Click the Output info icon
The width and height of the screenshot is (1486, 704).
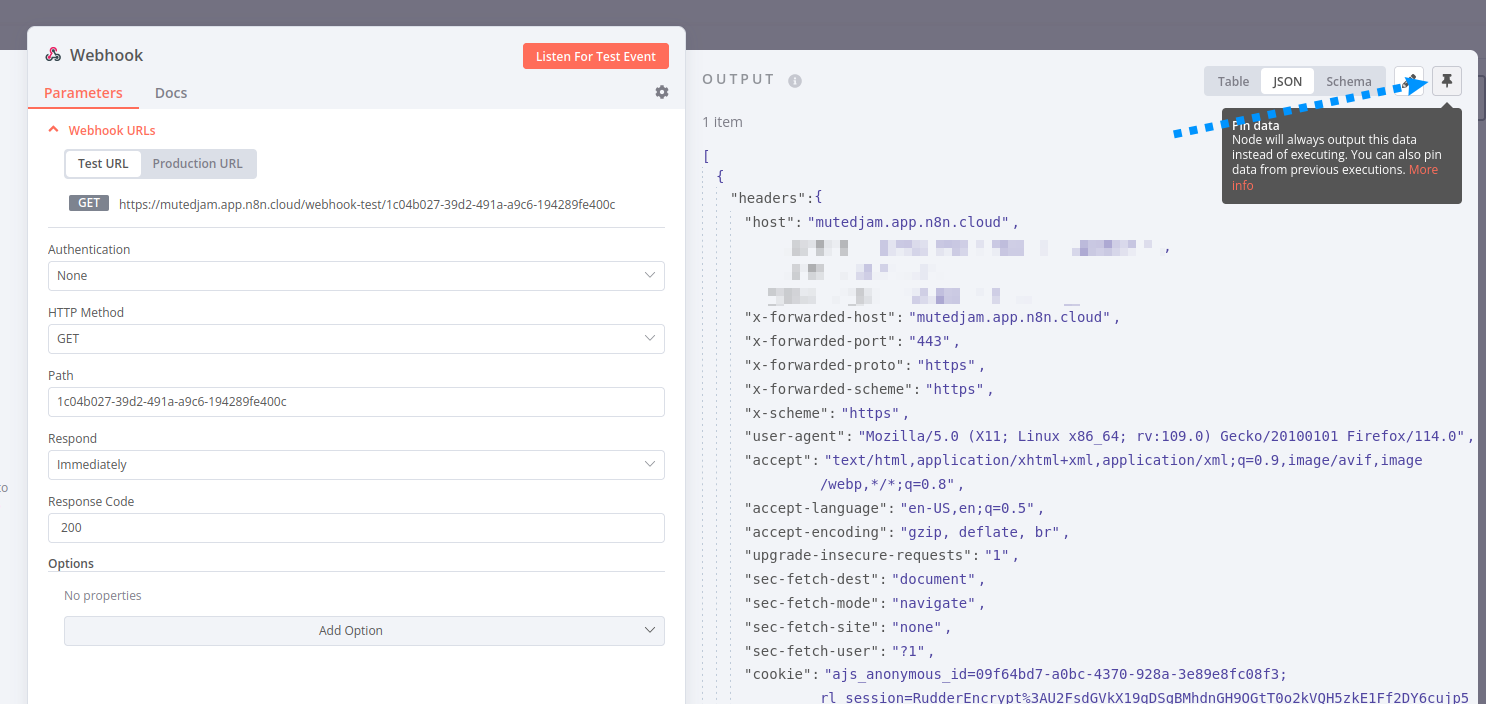795,81
